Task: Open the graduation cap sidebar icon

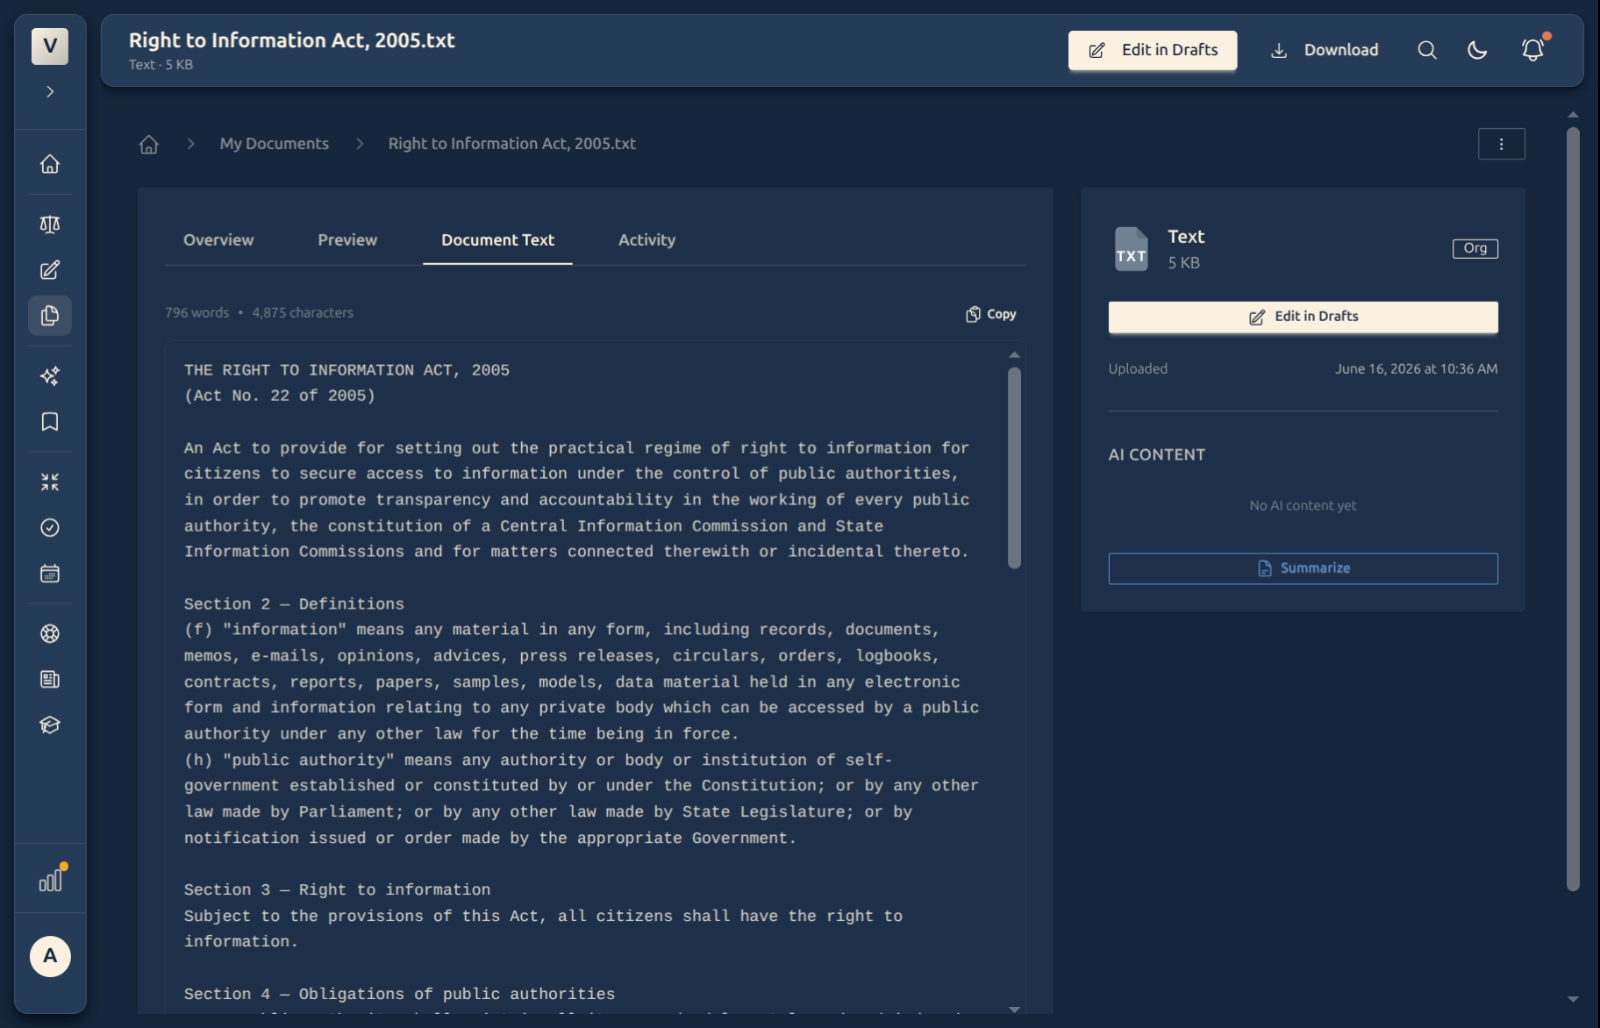Action: pos(50,726)
